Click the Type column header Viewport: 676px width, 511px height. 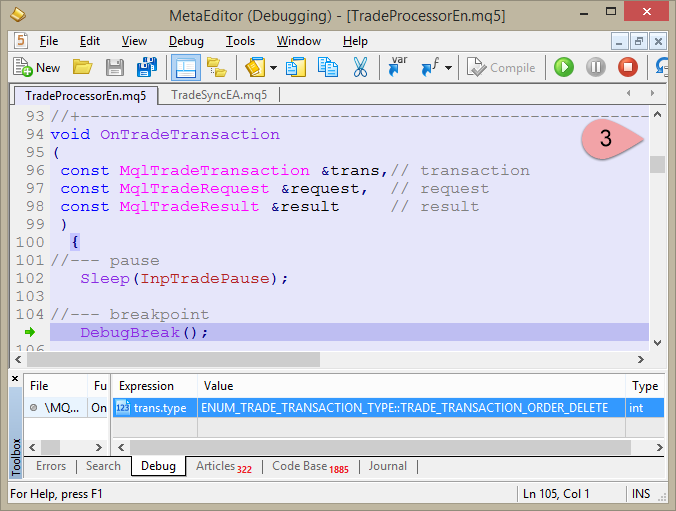645,386
